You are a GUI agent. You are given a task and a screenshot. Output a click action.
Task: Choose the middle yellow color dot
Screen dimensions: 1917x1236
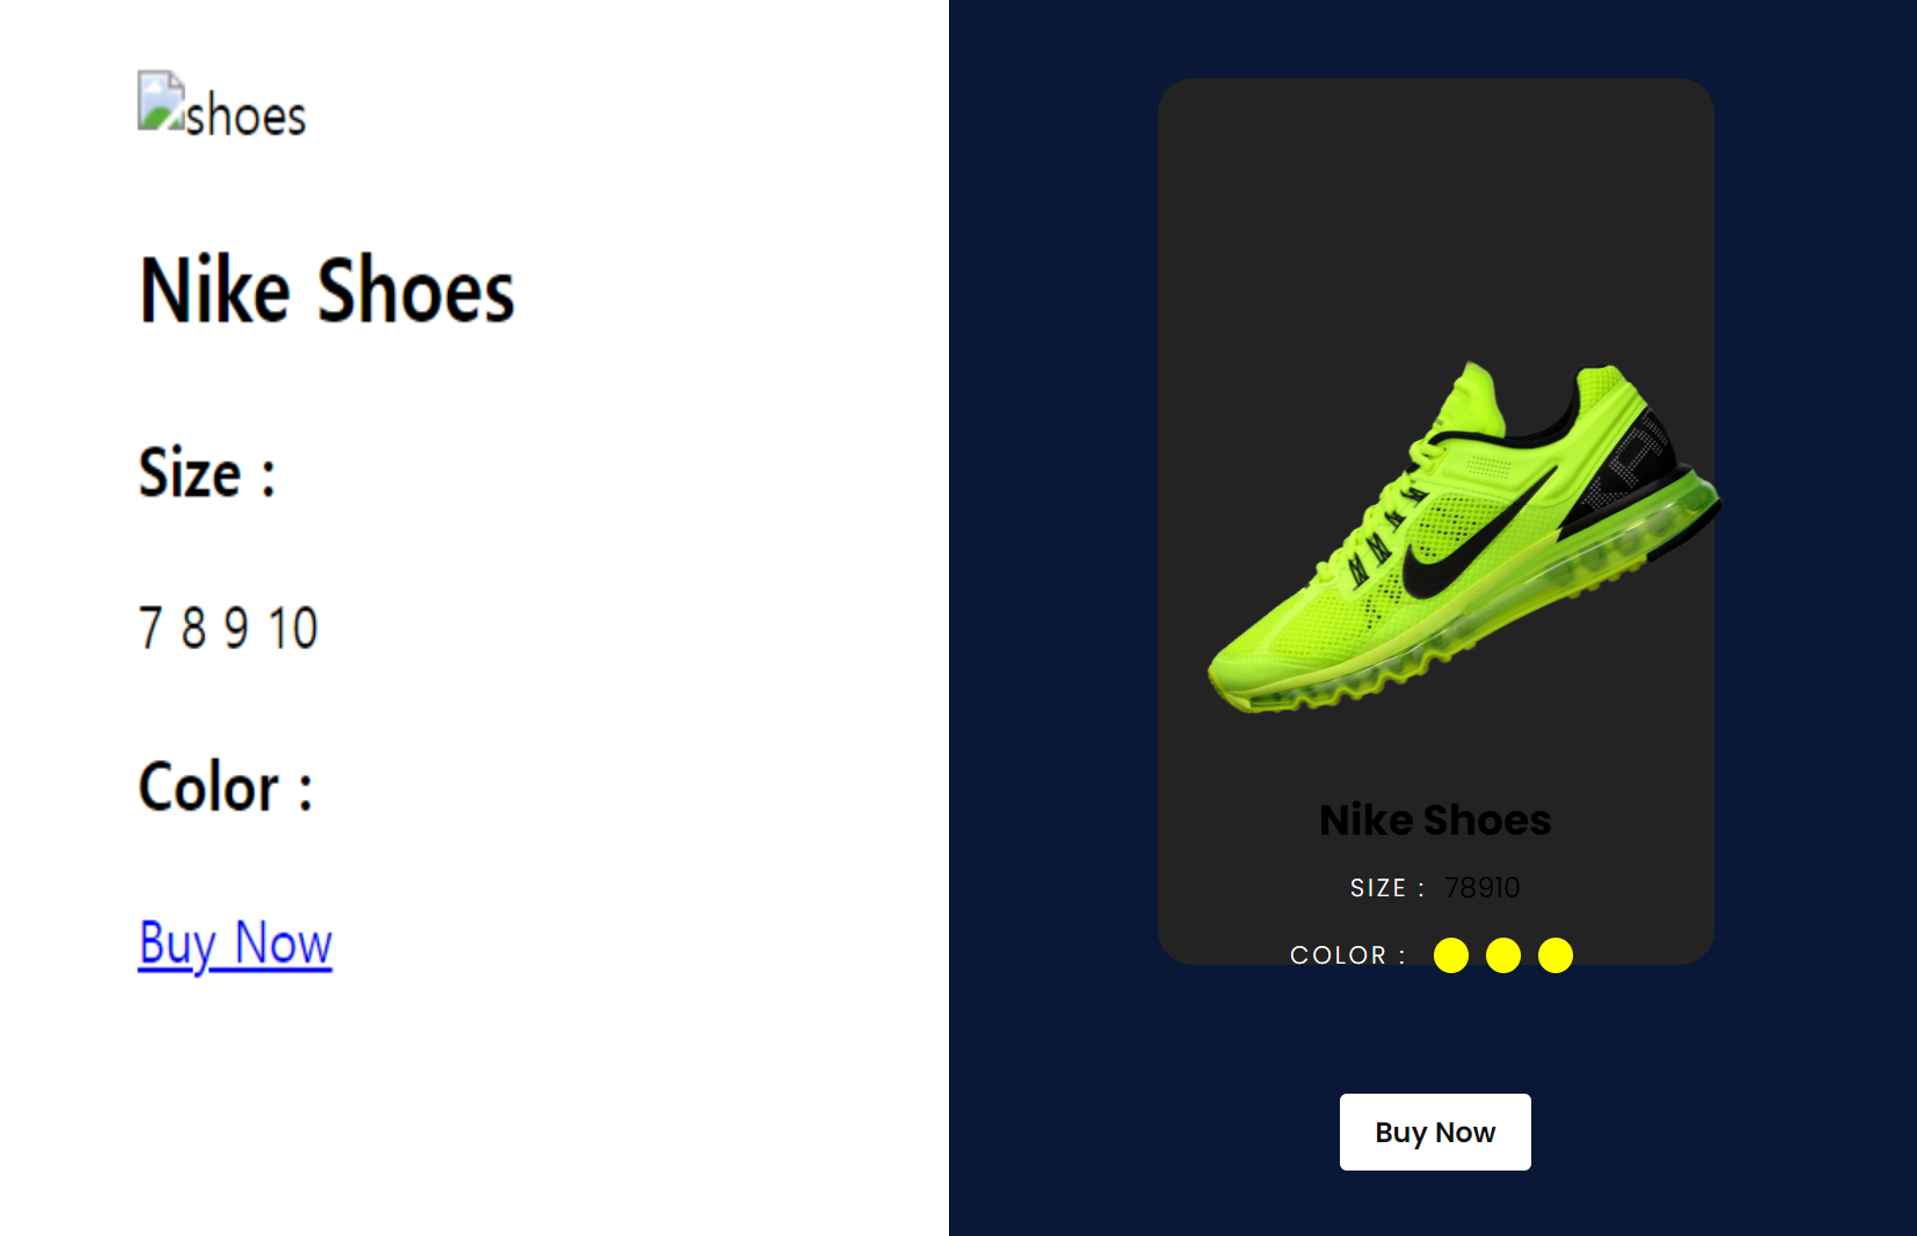(1503, 955)
